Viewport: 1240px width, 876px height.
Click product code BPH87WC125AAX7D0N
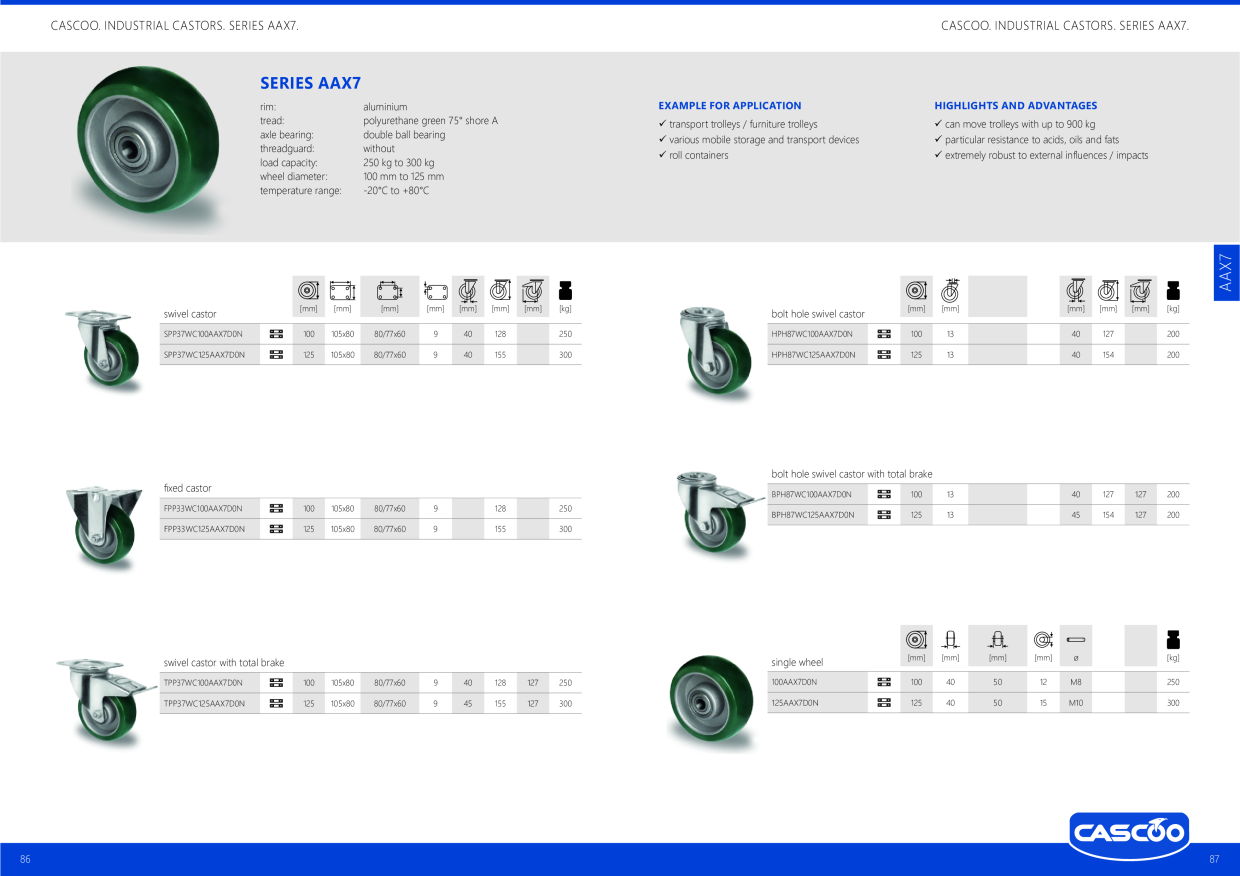(812, 515)
